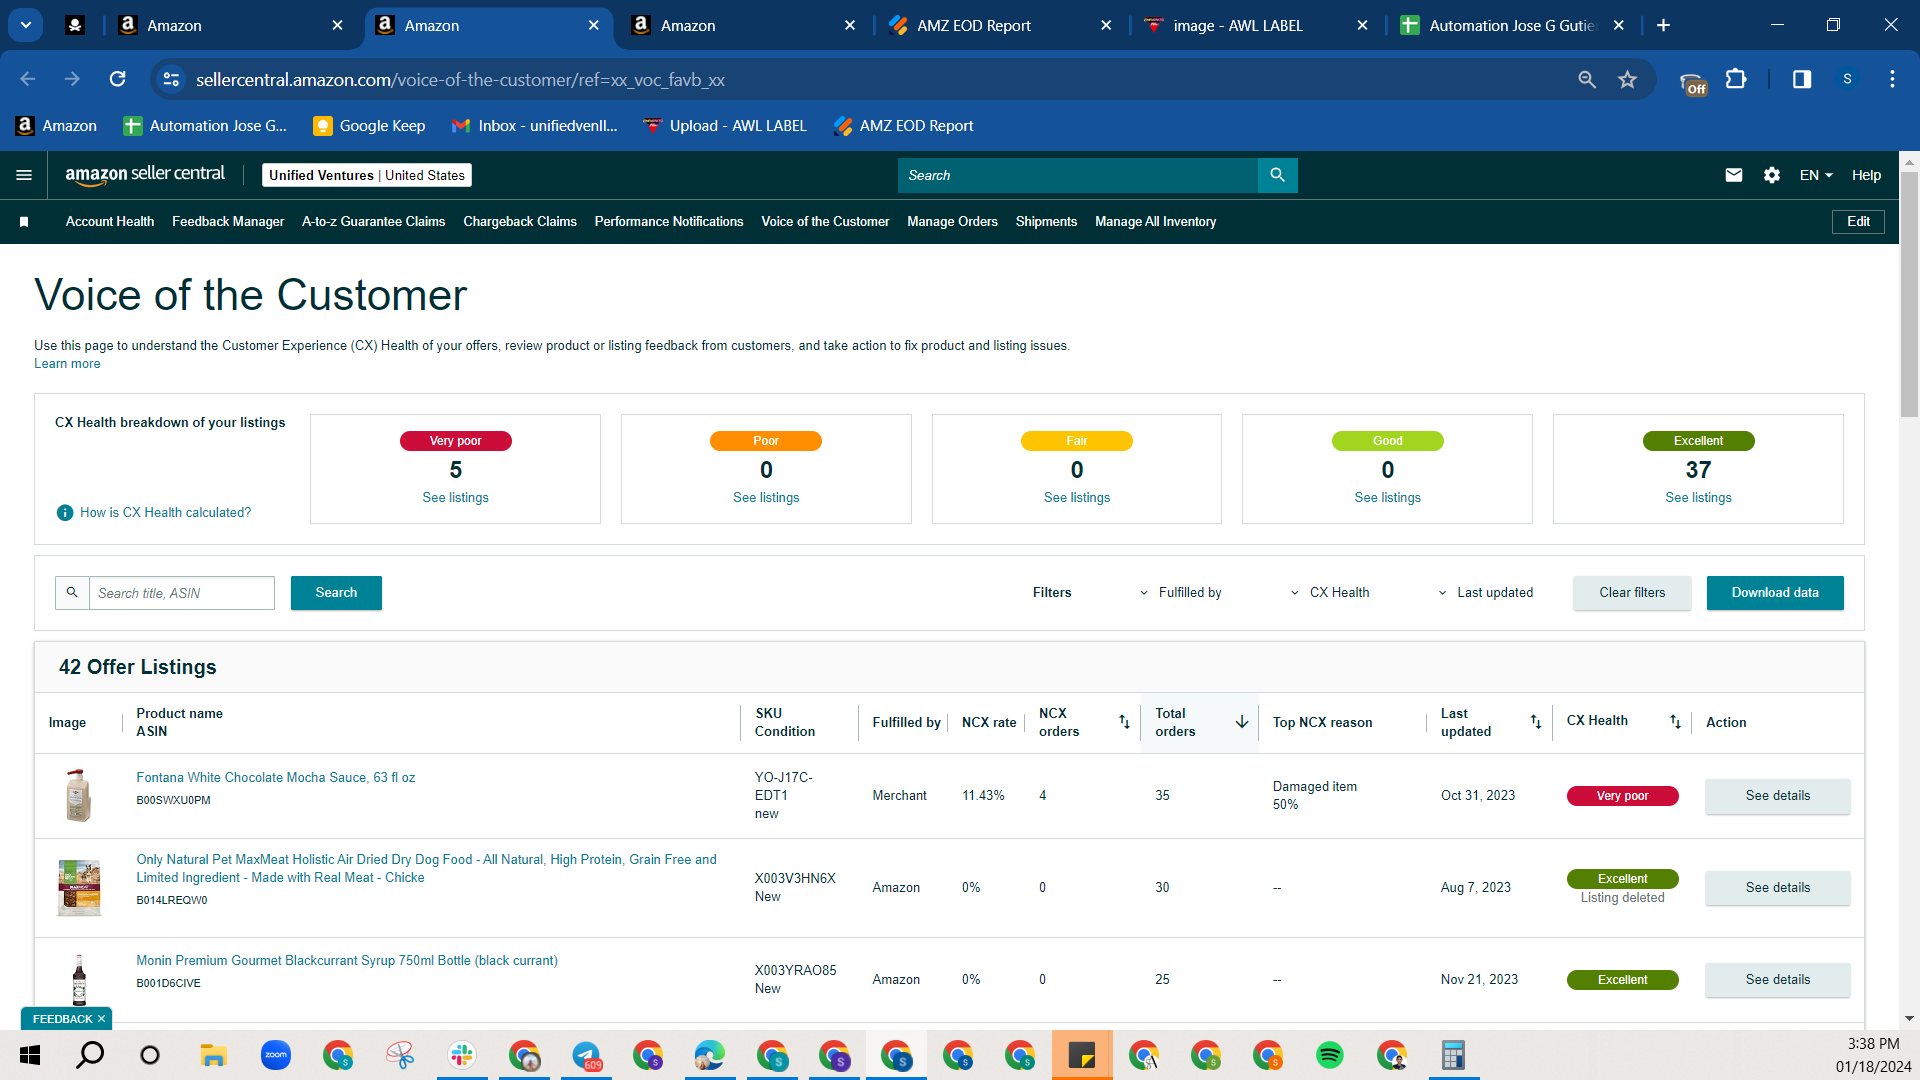The height and width of the screenshot is (1080, 1920).
Task: Click the Fontana sauce product thumbnail
Action: pos(78,795)
